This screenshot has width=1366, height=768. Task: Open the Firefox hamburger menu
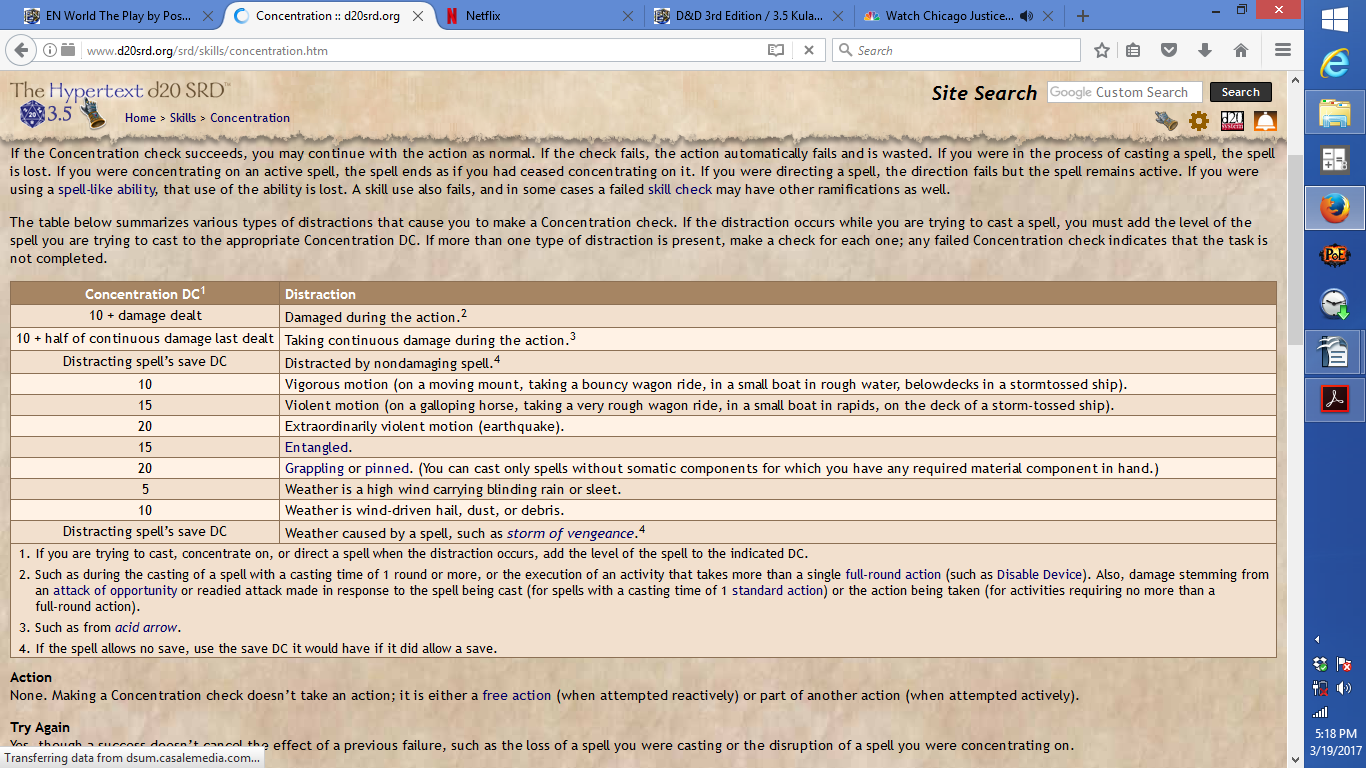(x=1282, y=50)
